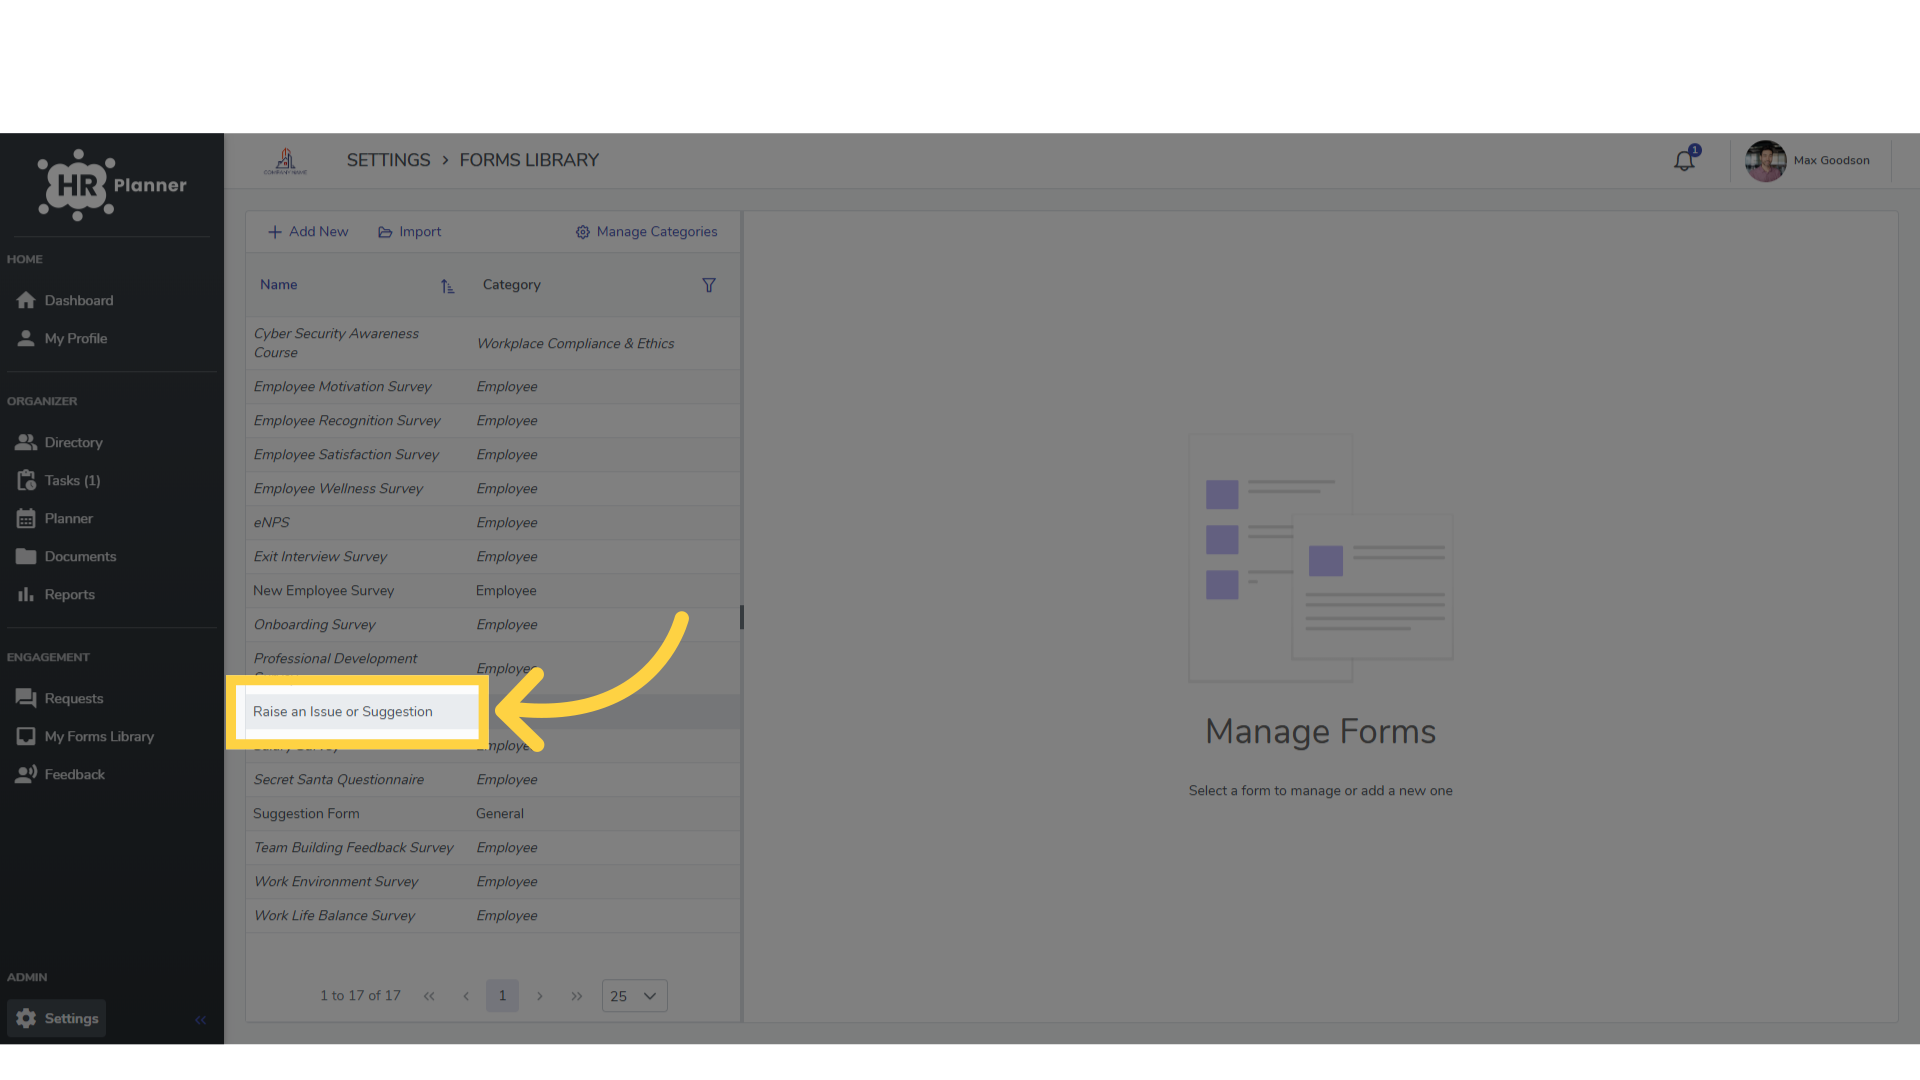The height and width of the screenshot is (1080, 1920).
Task: Go to previous page arrow
Action: coord(466,996)
